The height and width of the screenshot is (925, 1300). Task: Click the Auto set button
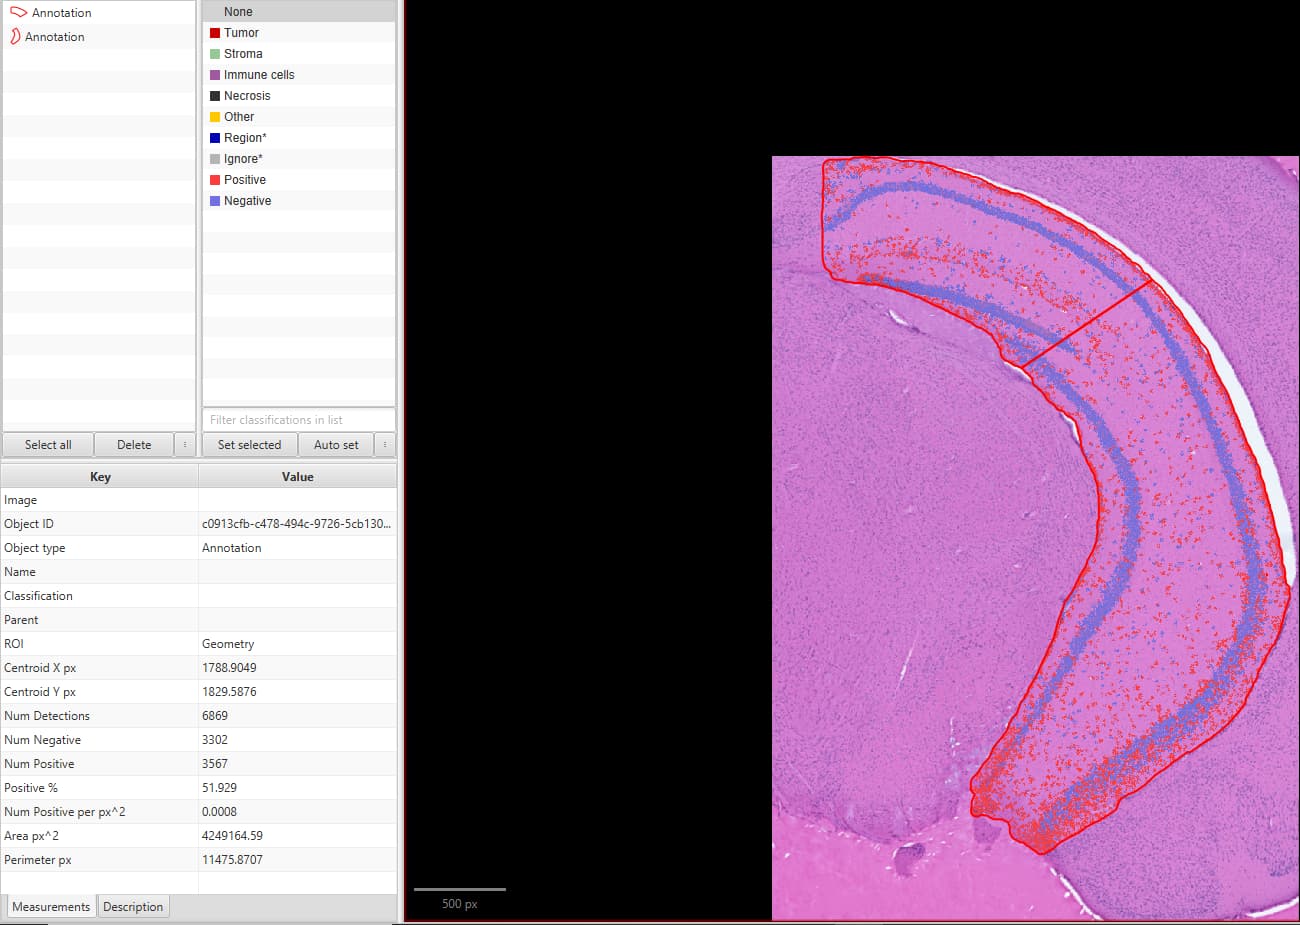(336, 444)
